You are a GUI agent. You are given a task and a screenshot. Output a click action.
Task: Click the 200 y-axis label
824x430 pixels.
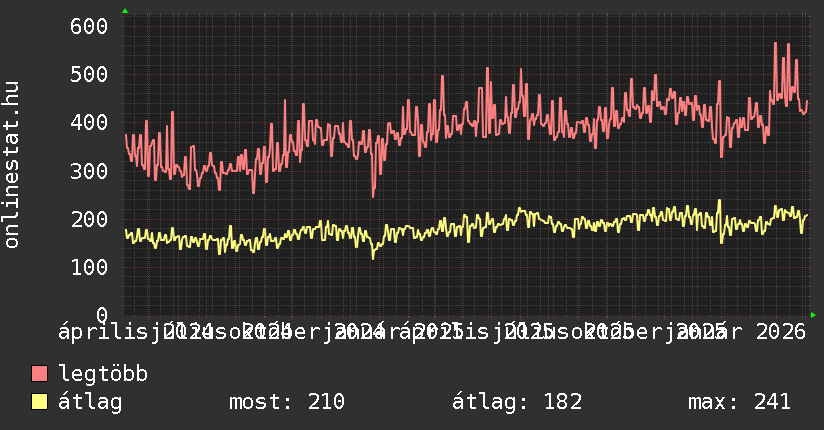(x=88, y=219)
